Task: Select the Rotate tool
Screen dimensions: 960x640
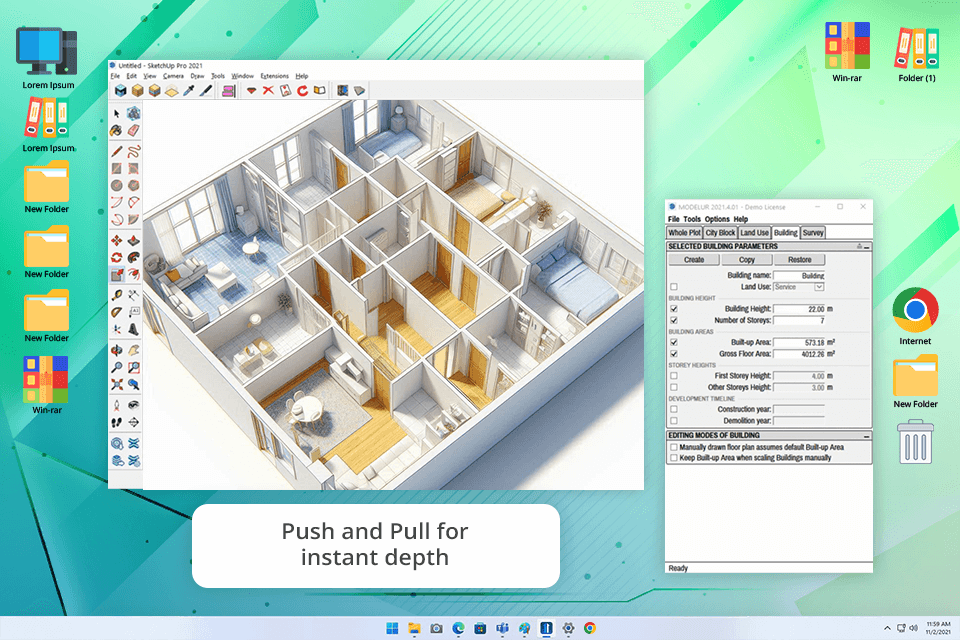Action: [x=116, y=257]
